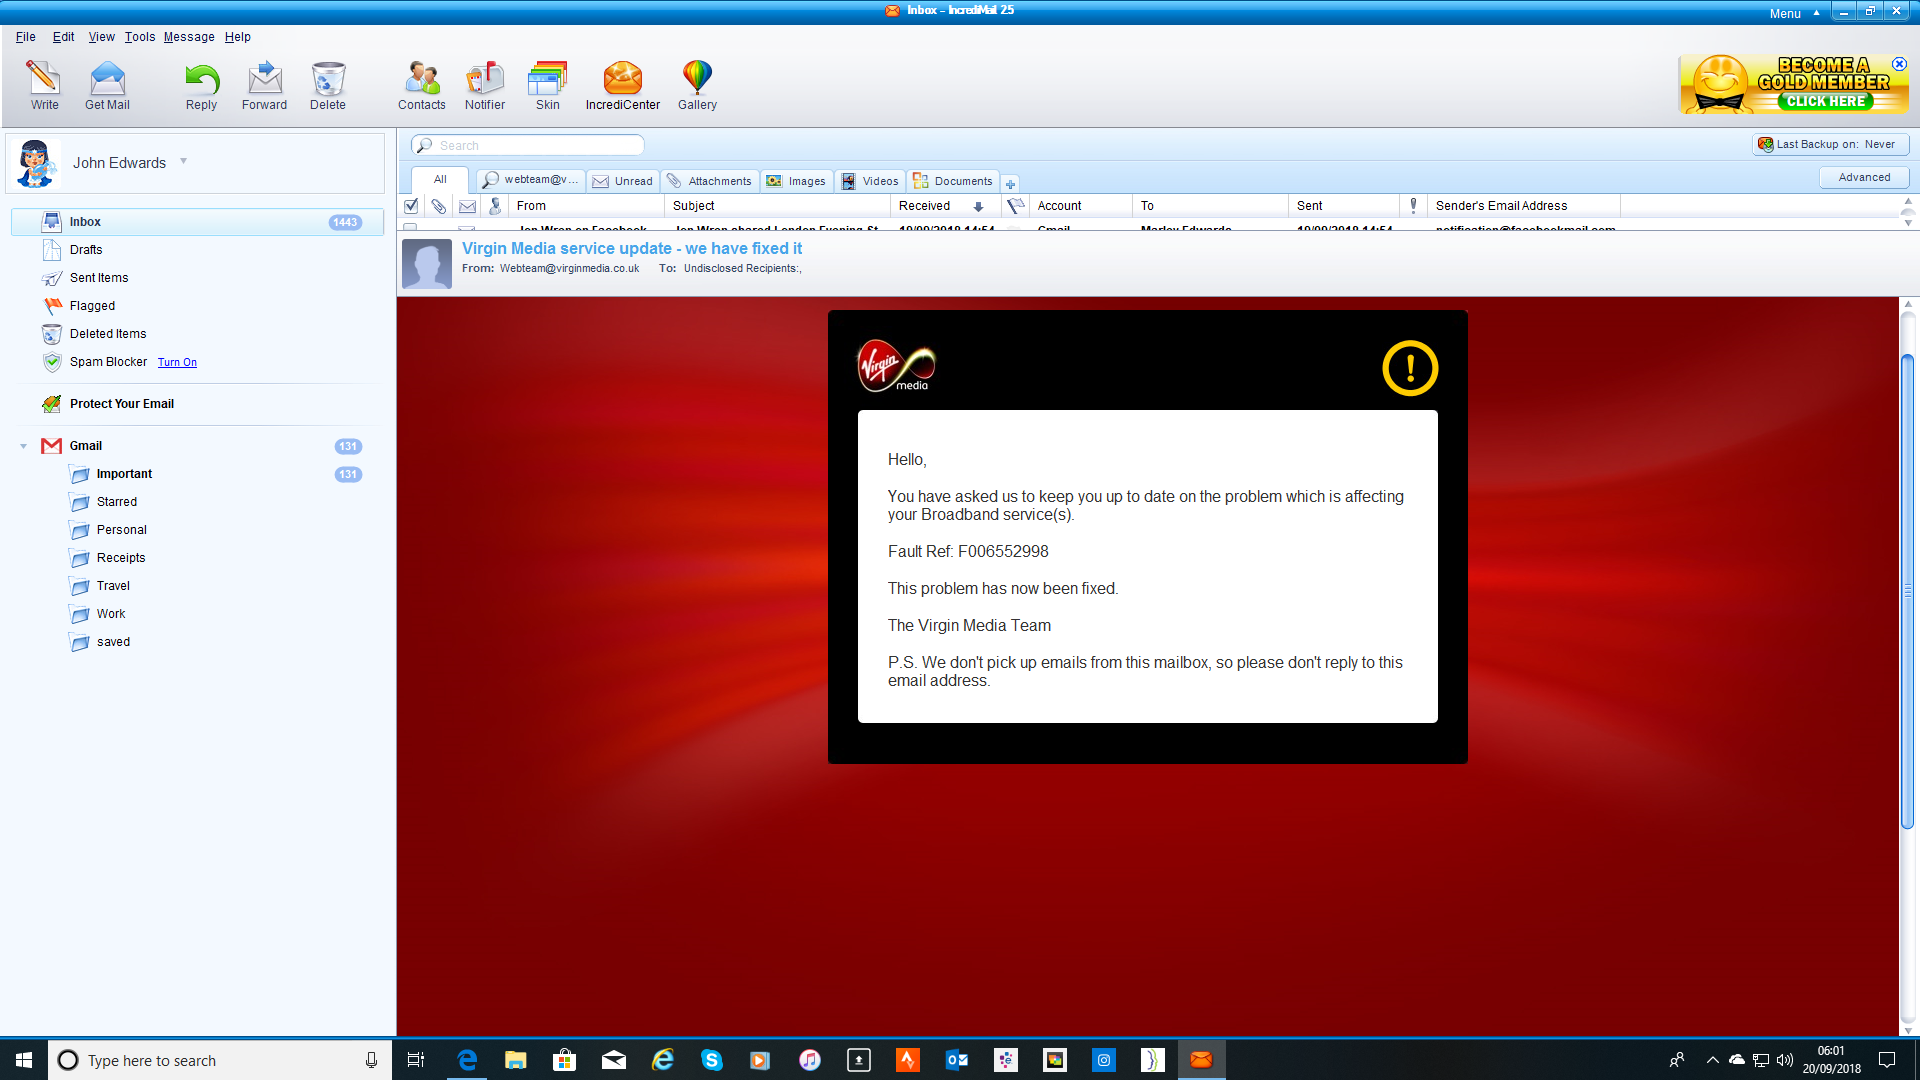
Task: Filter by the Images tab
Action: click(796, 181)
